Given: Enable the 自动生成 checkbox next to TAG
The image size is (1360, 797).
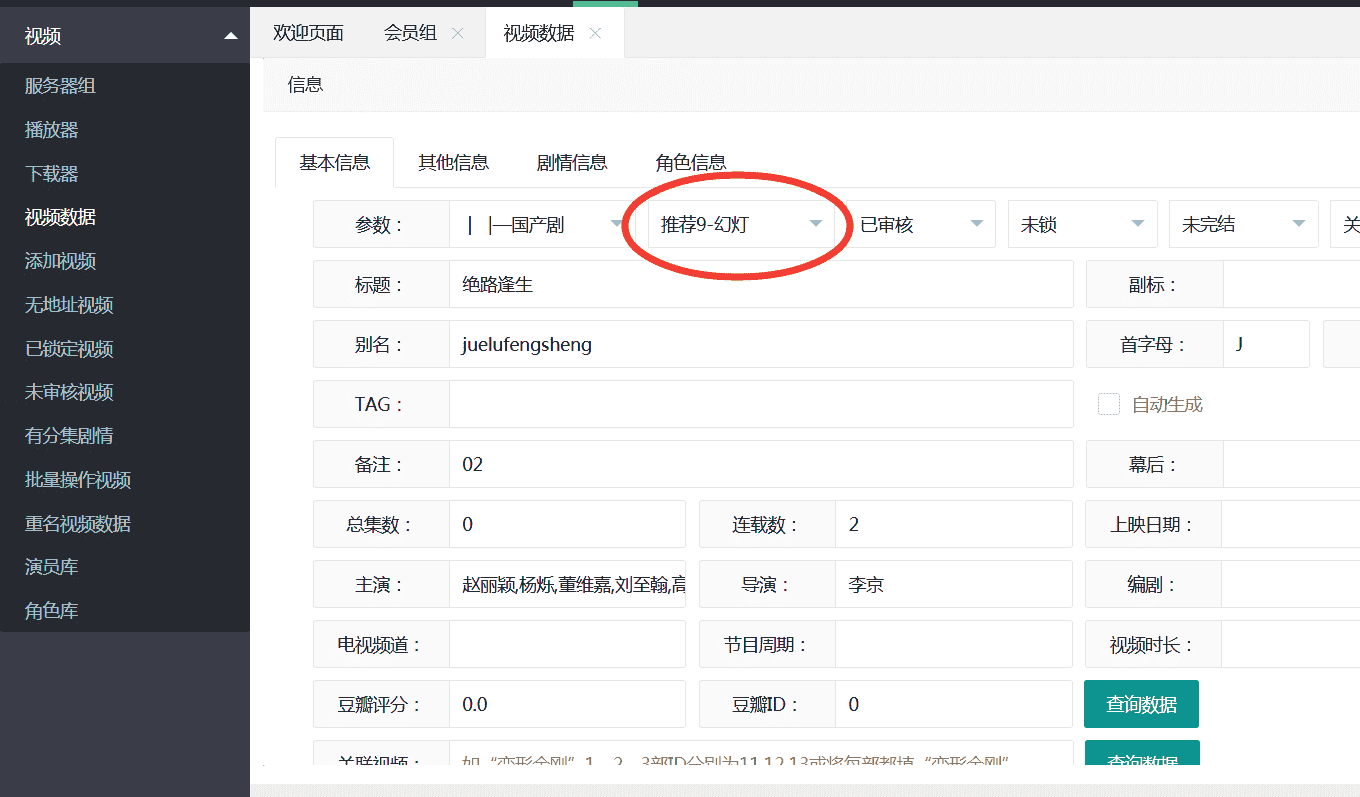Looking at the screenshot, I should pos(1108,404).
